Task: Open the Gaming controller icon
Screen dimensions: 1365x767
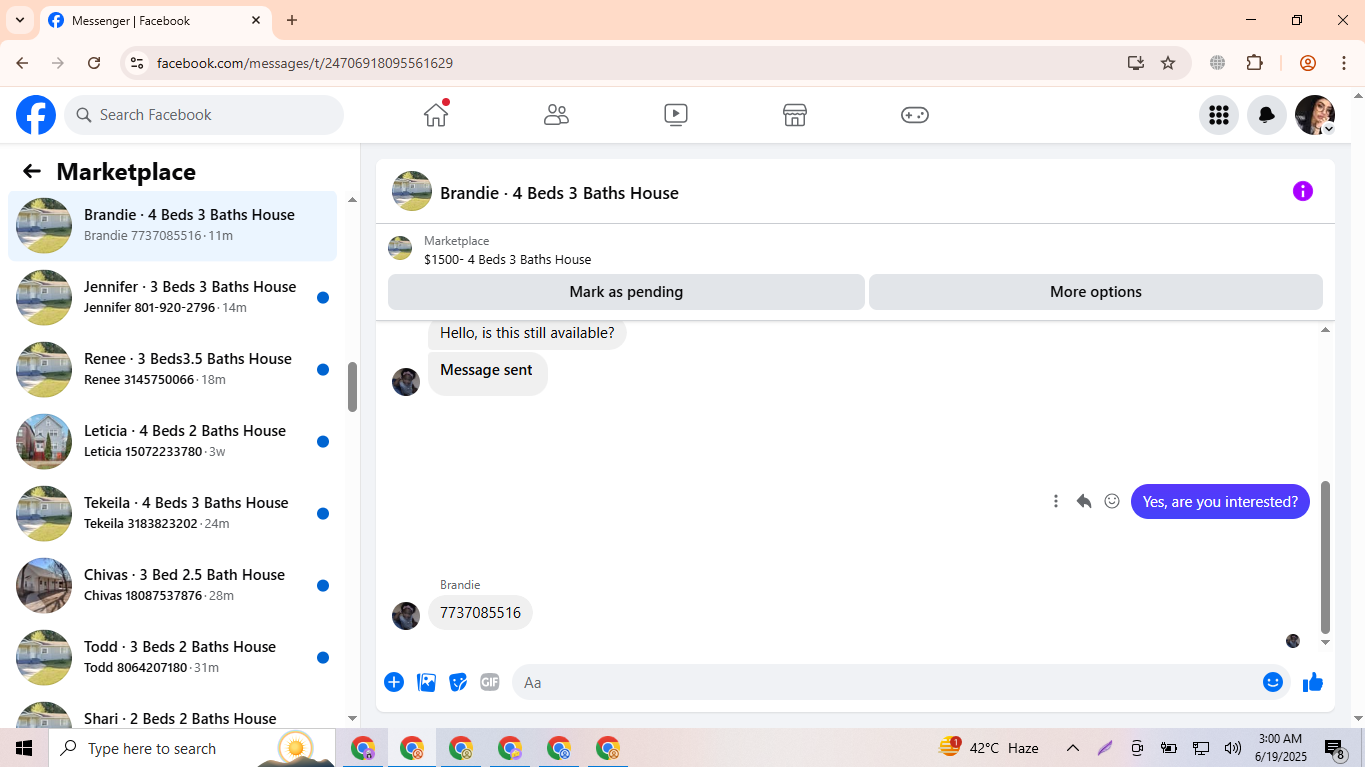Action: tap(915, 115)
